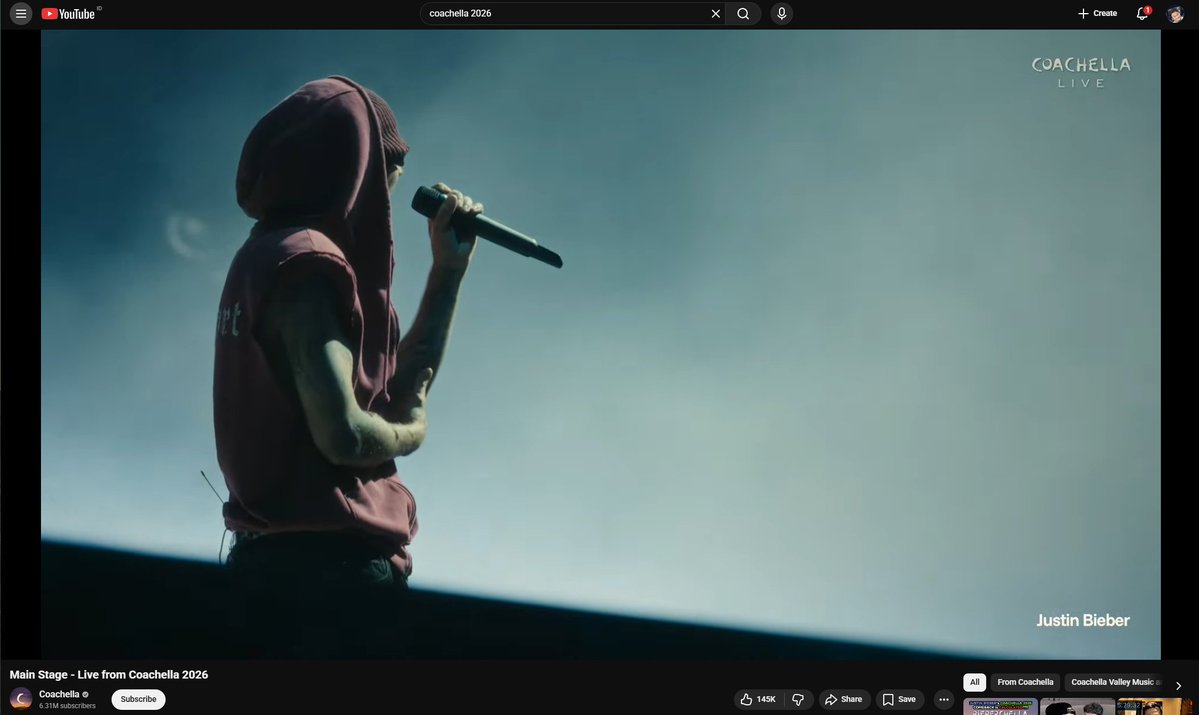Image resolution: width=1199 pixels, height=715 pixels.
Task: Open the notifications bell
Action: (x=1142, y=14)
